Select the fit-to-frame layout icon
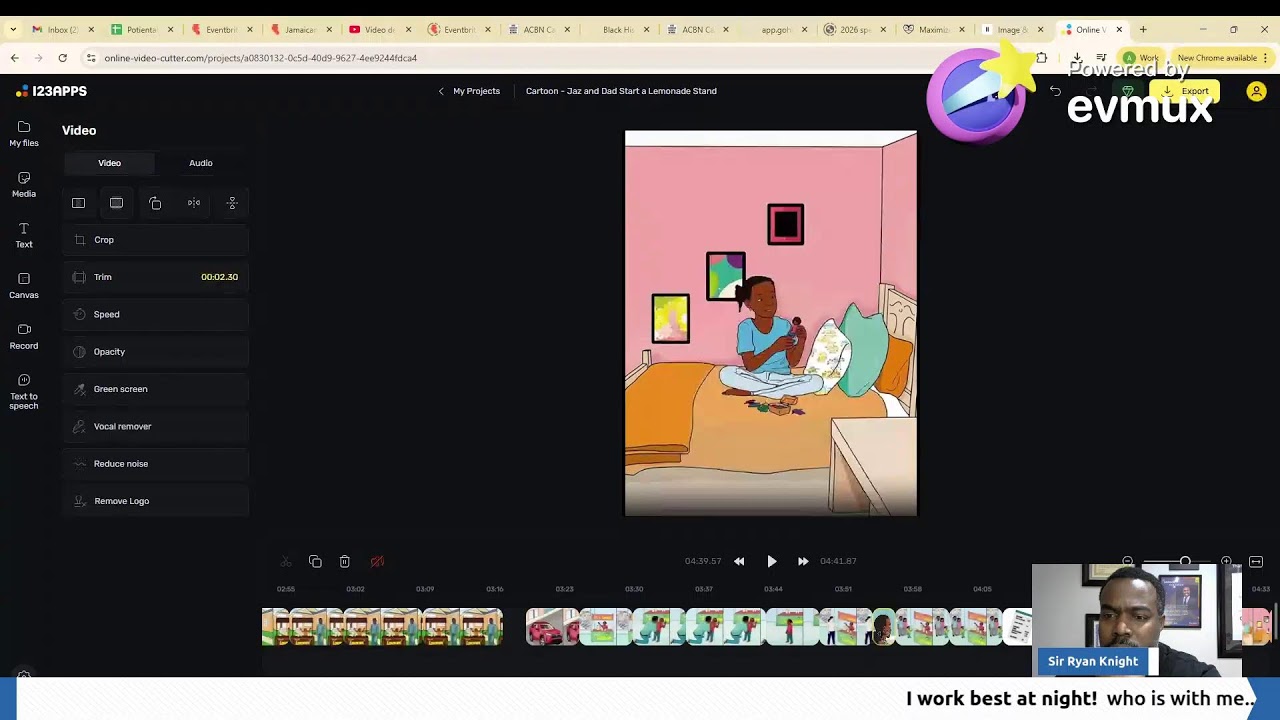This screenshot has width=1280, height=720. click(78, 203)
